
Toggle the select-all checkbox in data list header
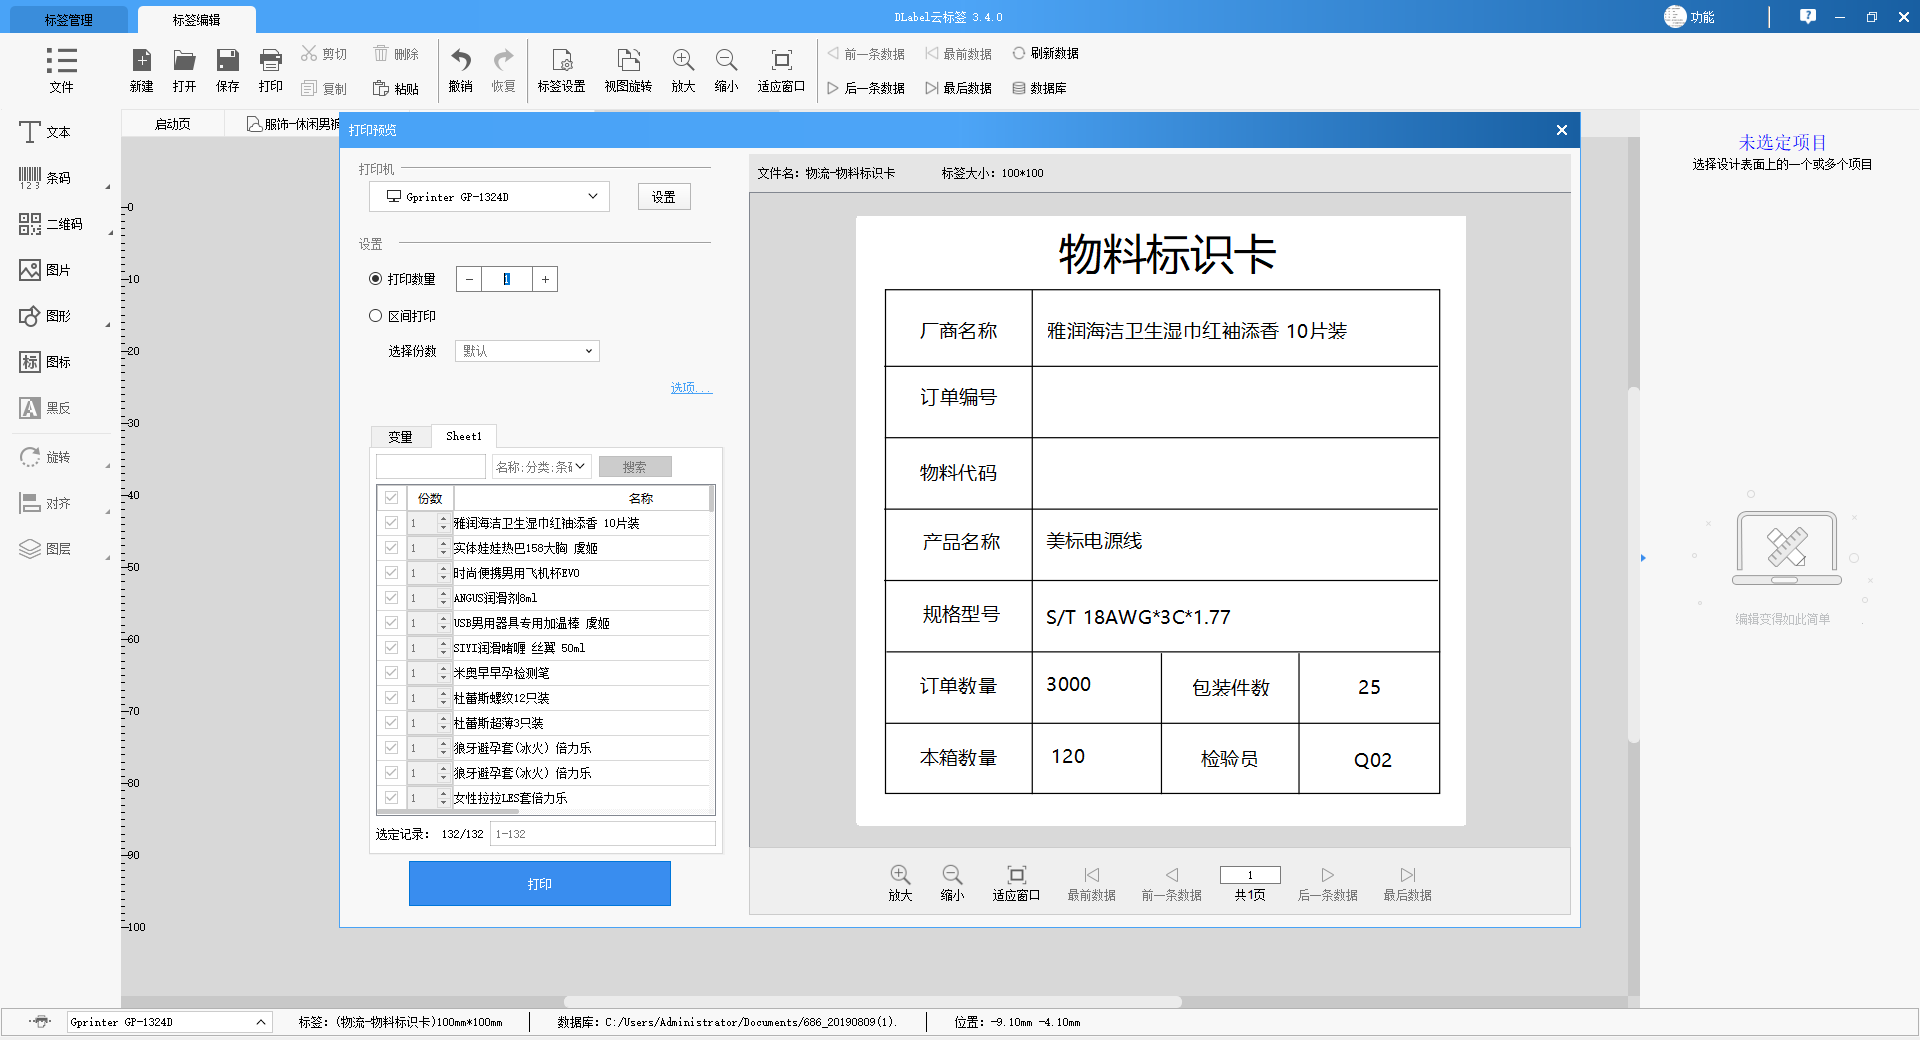tap(390, 497)
